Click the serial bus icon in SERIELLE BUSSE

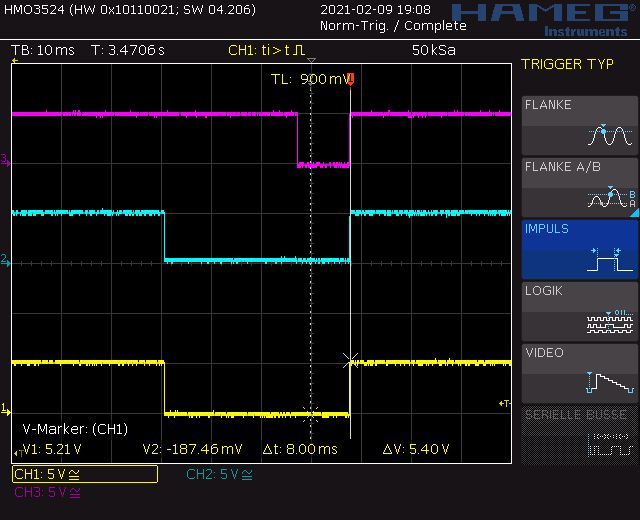(610, 444)
